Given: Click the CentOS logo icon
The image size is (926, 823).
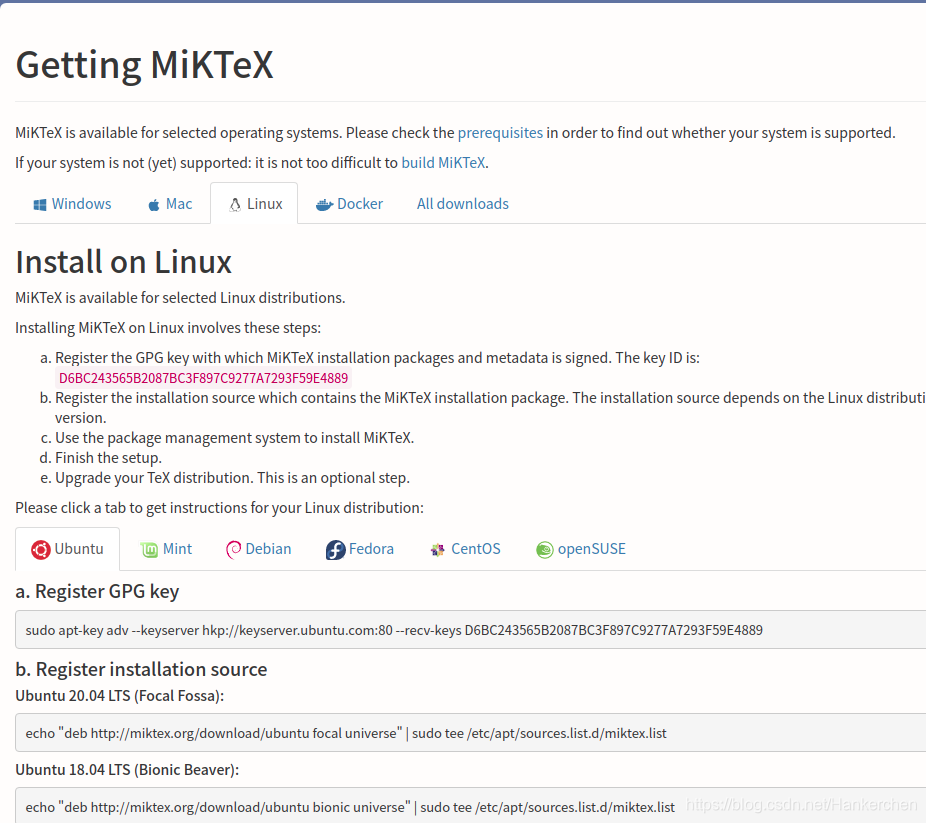Looking at the screenshot, I should pos(438,550).
